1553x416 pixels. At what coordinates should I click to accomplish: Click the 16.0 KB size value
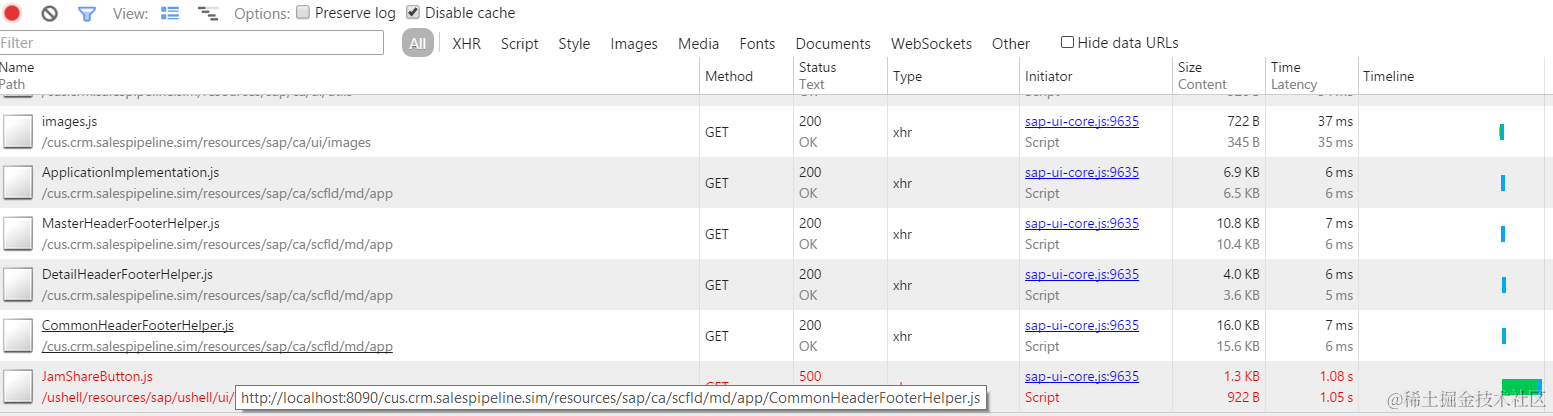pyautogui.click(x=1238, y=325)
